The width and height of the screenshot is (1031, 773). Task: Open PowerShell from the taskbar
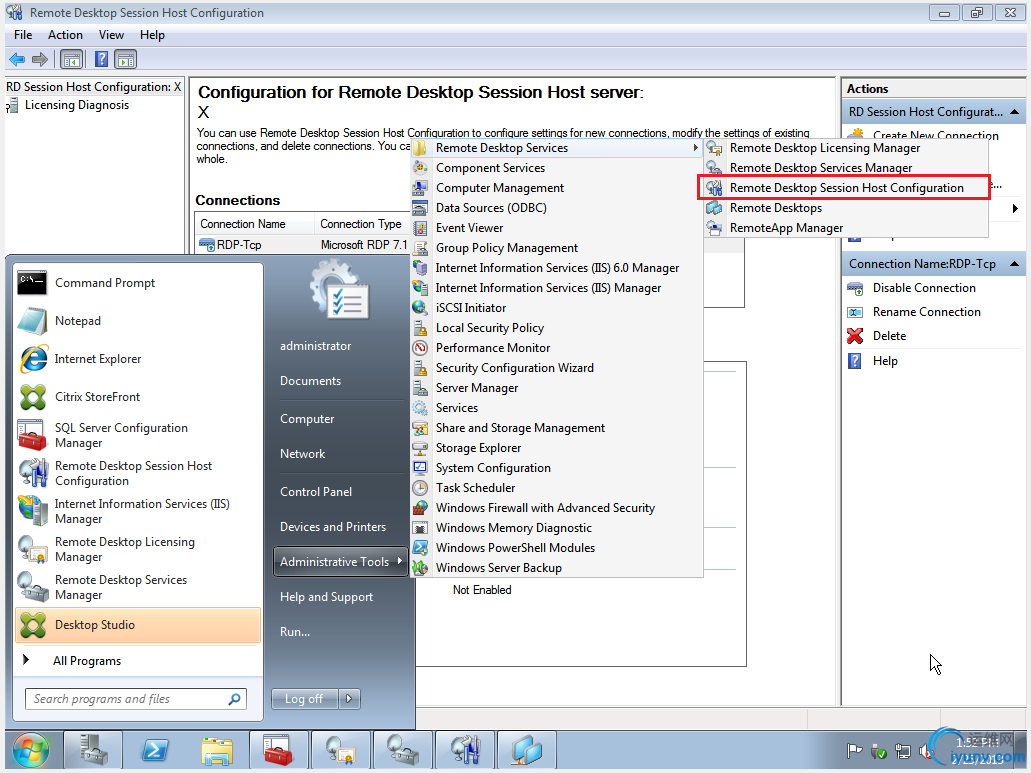(155, 750)
